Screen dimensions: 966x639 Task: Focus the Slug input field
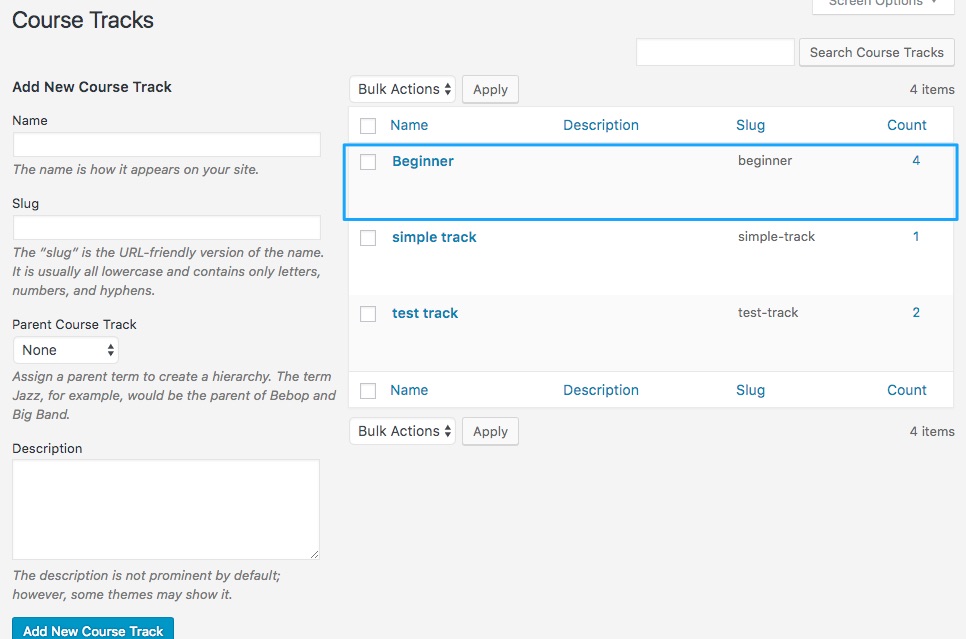167,228
